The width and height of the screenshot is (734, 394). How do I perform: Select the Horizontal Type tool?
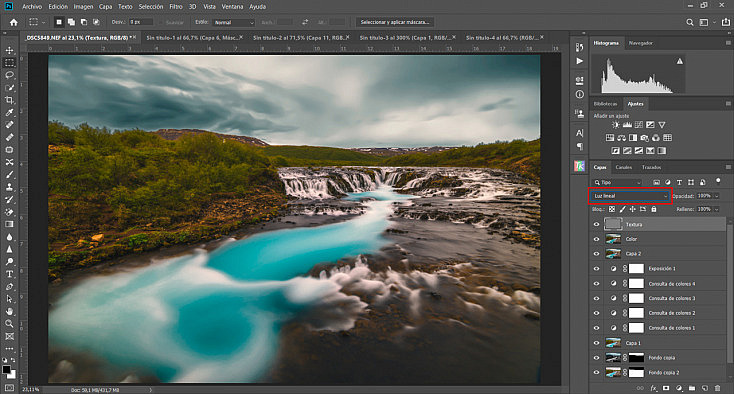[9, 274]
